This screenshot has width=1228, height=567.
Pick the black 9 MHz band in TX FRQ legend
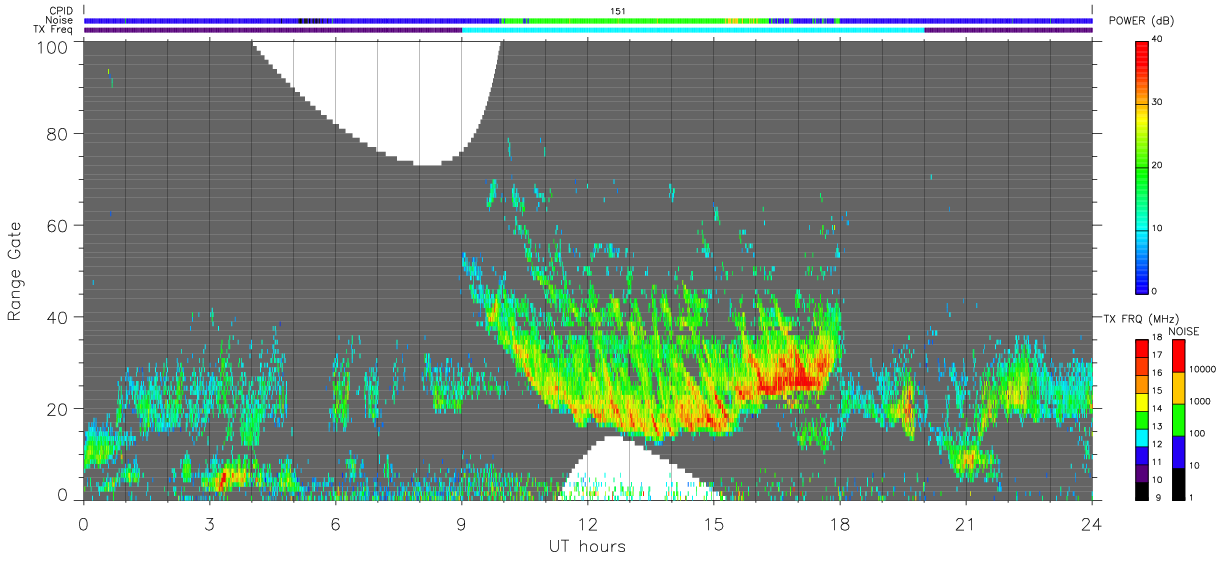(1142, 491)
